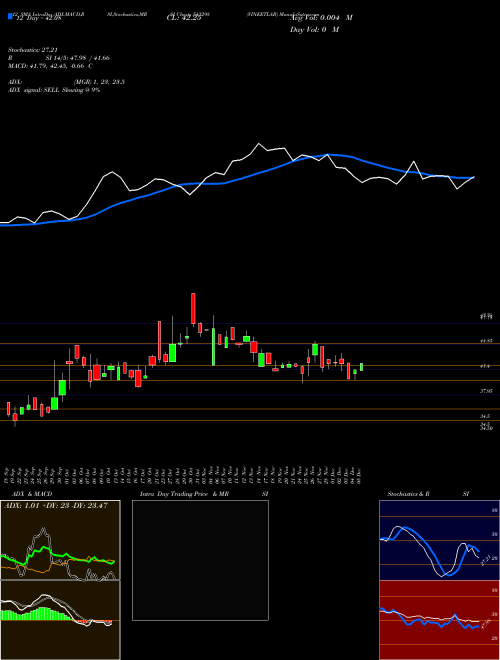Click the 'ADX: 1.01 +DY: 23 -DY: 23.47' header

(56, 505)
